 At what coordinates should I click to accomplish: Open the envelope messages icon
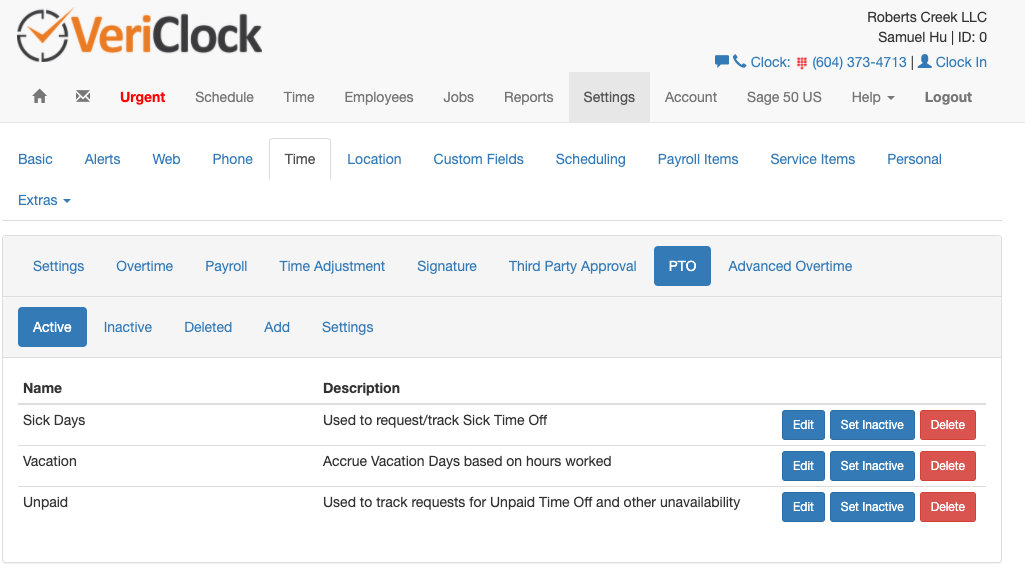click(x=83, y=97)
